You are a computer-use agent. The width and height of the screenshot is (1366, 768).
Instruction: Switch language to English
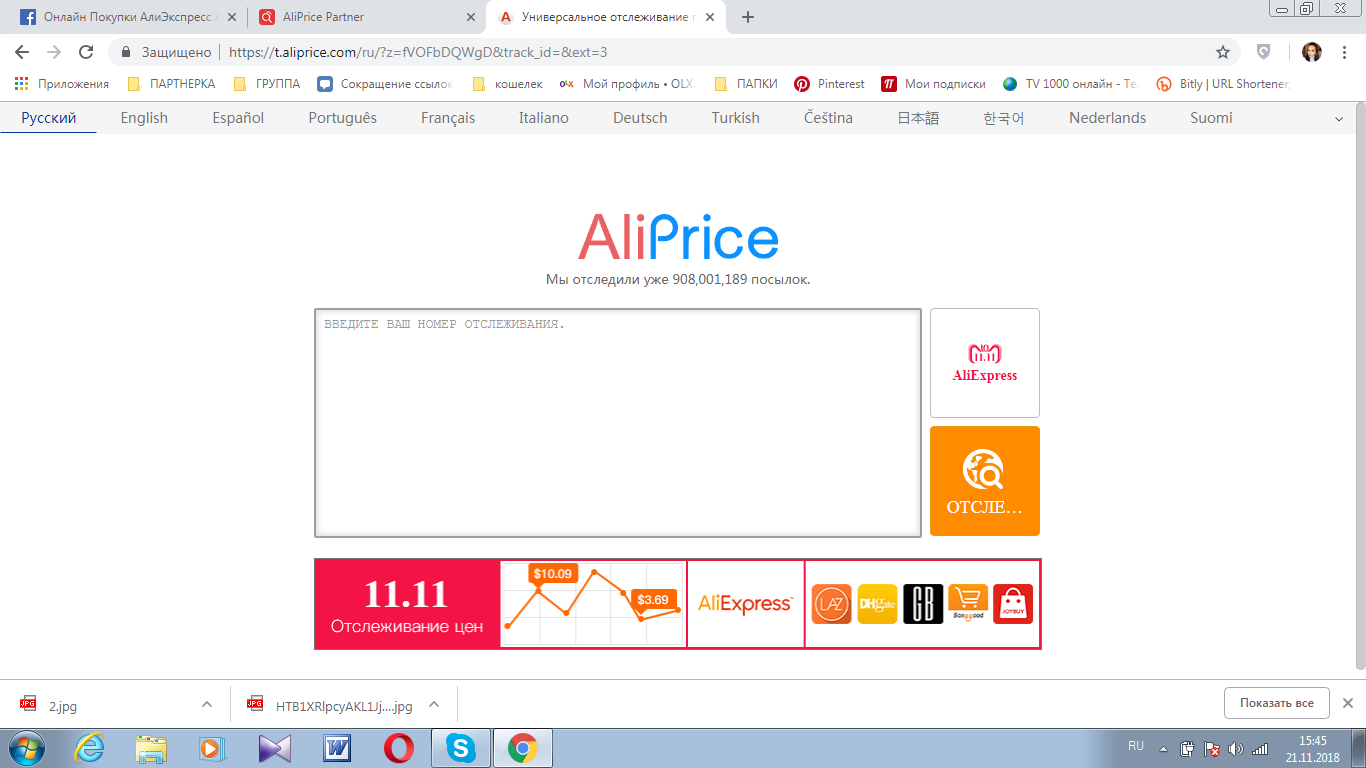click(144, 118)
